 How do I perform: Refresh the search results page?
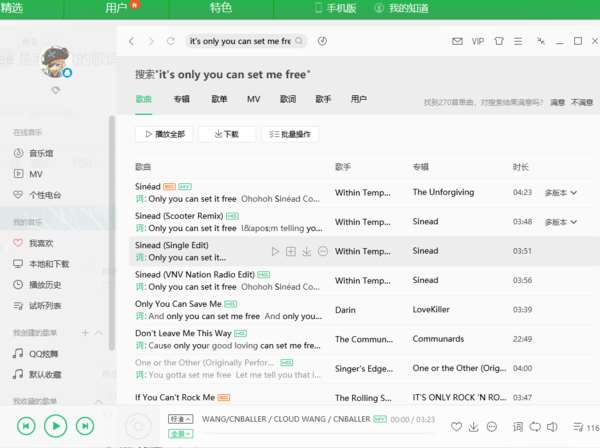(x=171, y=41)
